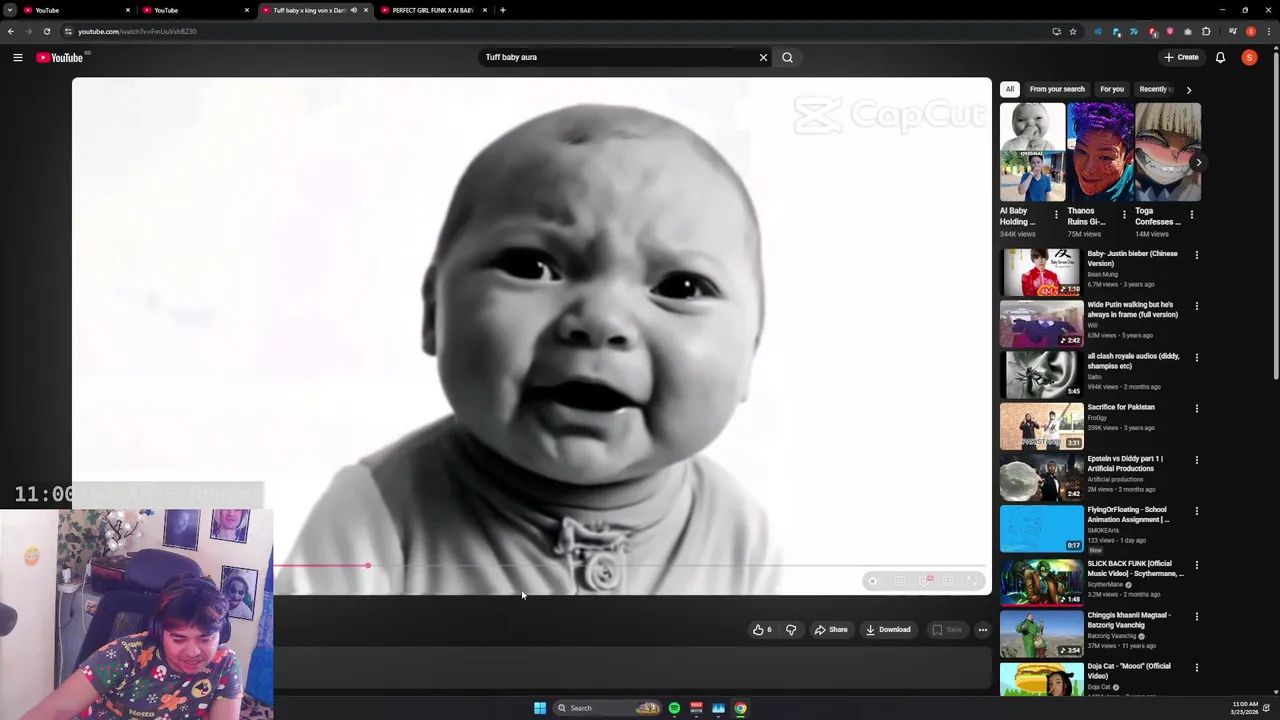
Task: Open options for 'Wide Putin walking' video
Action: coord(1196,306)
